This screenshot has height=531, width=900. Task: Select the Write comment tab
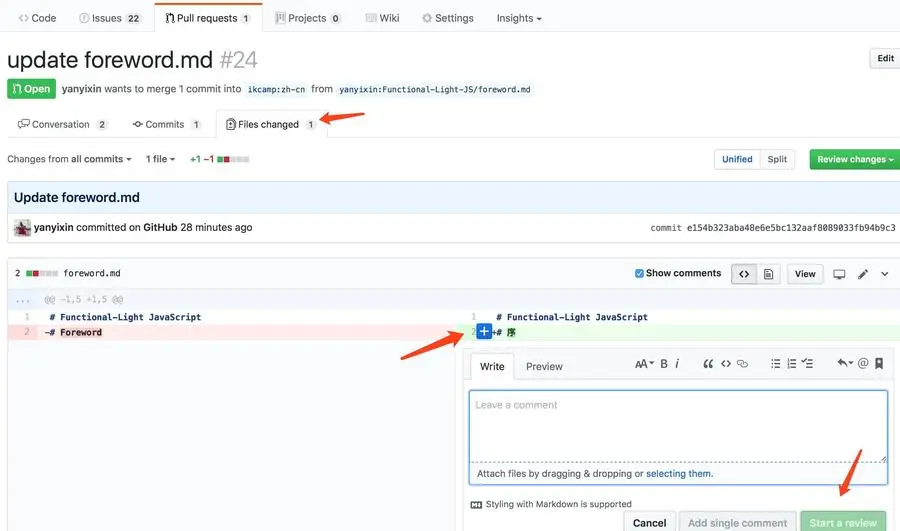point(492,366)
